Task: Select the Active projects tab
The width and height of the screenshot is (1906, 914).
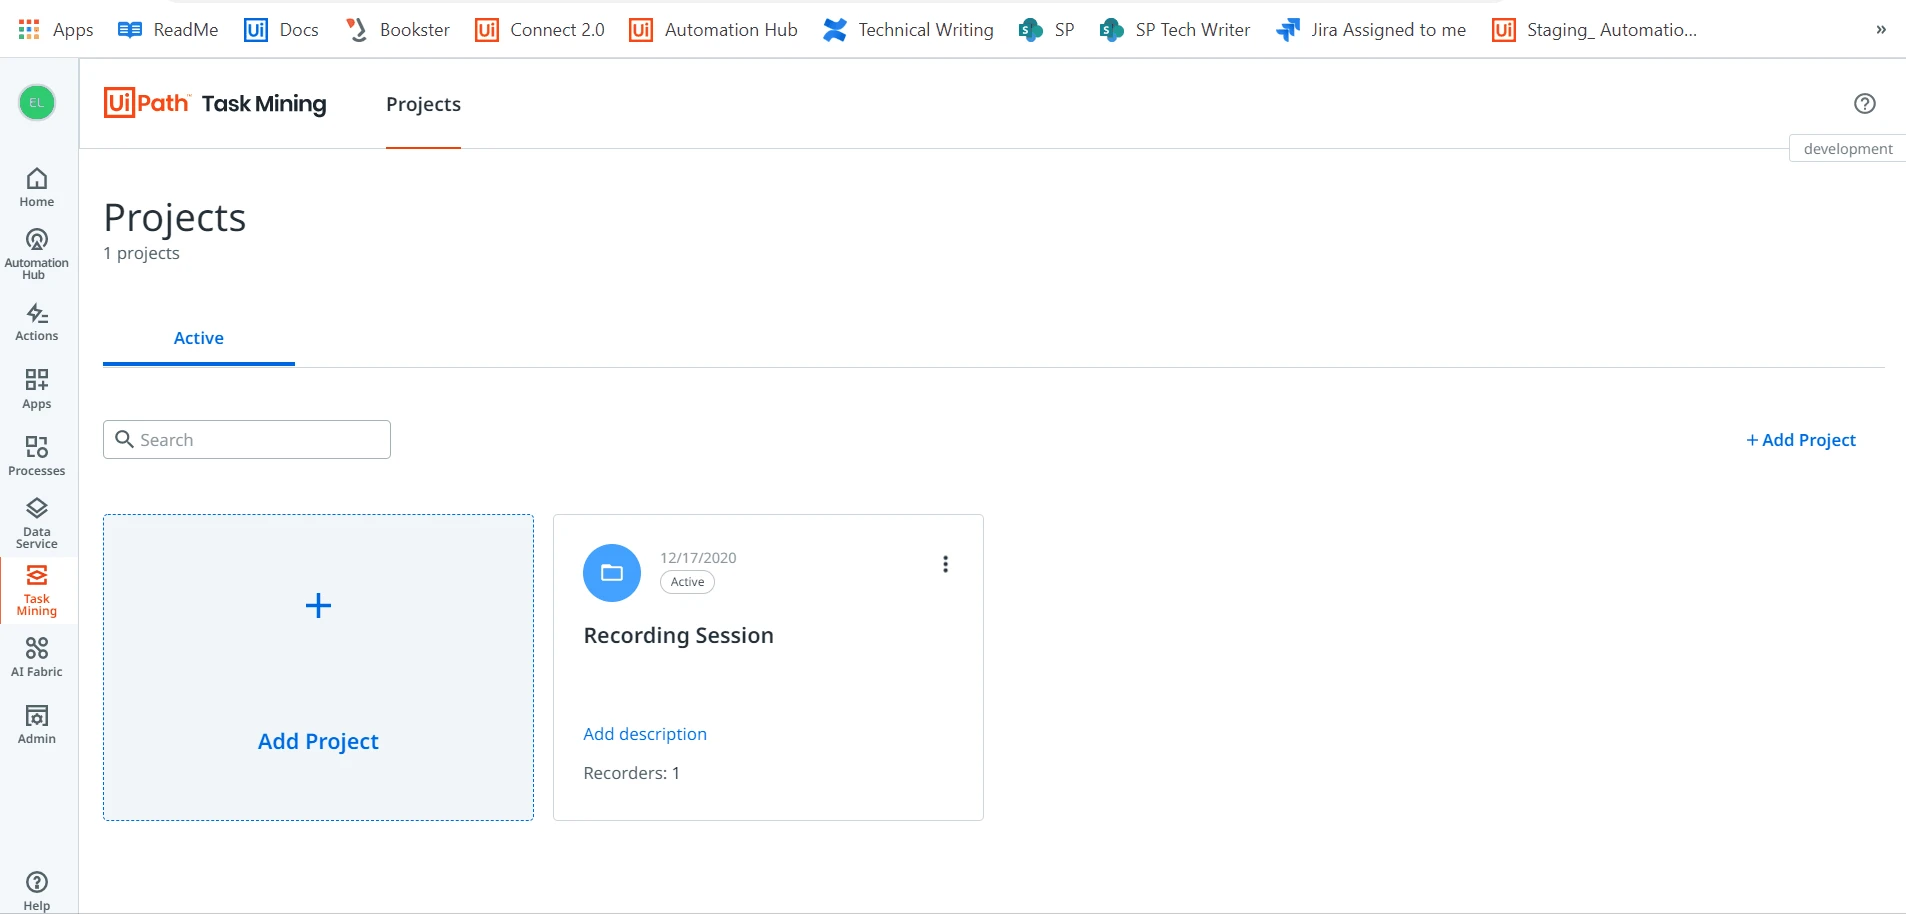Action: coord(199,338)
